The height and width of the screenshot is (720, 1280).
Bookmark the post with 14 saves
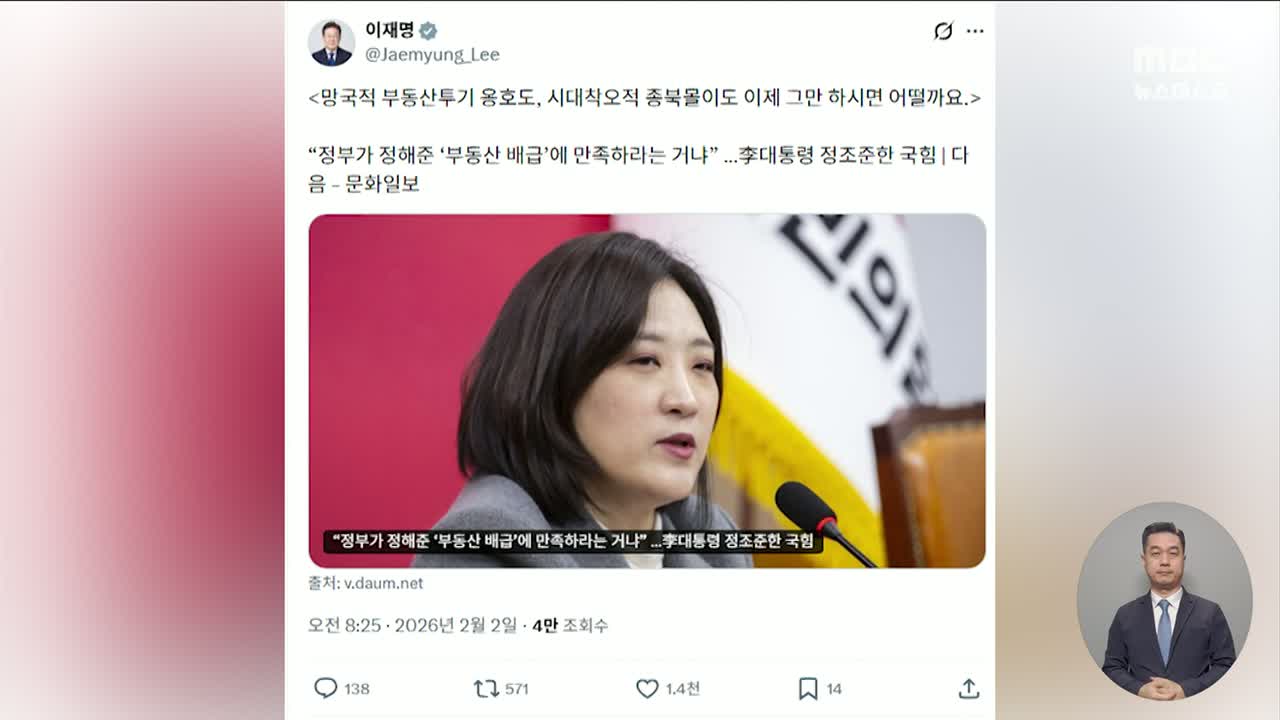808,688
